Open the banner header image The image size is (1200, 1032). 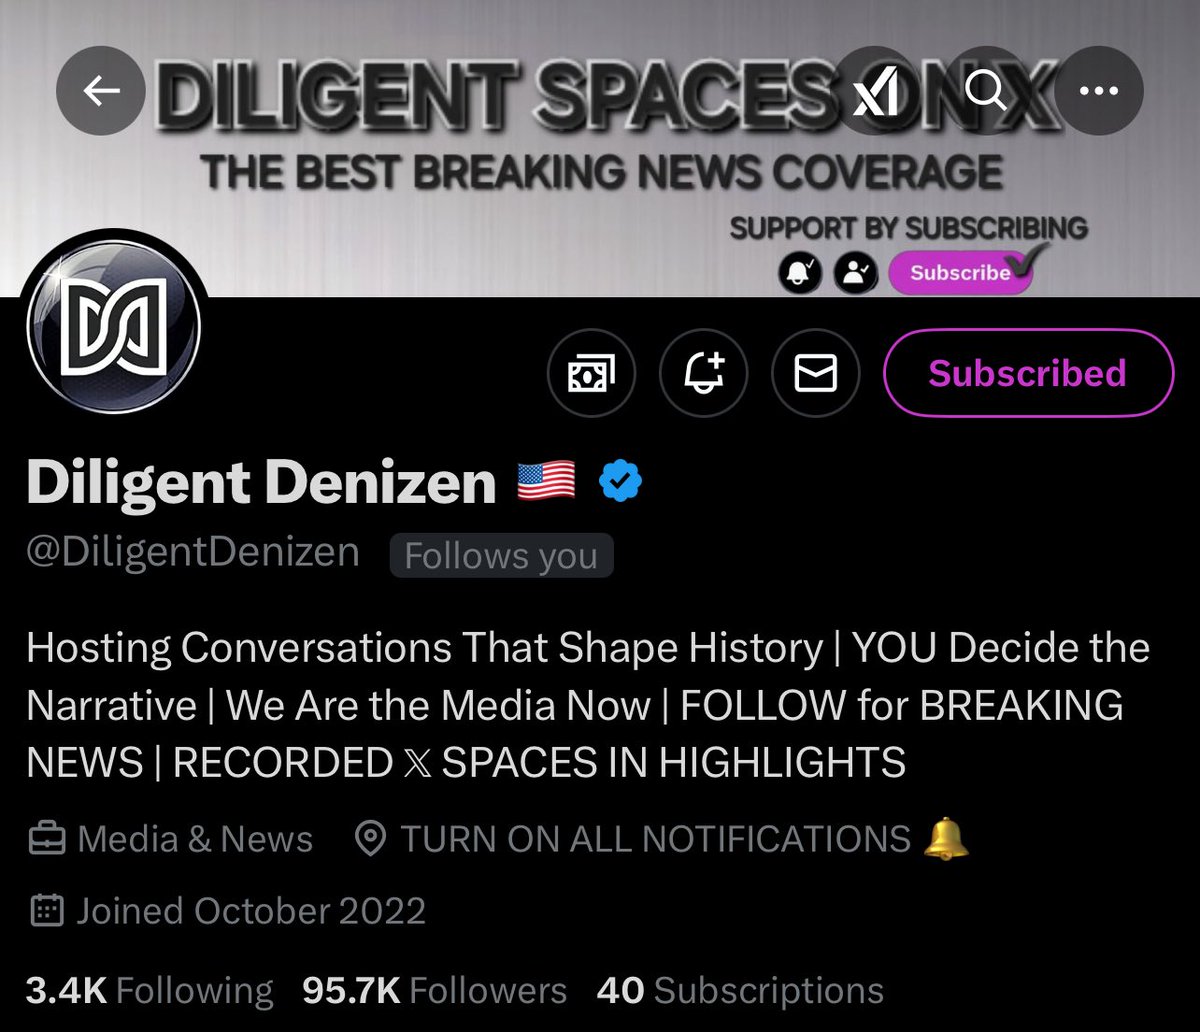(x=600, y=148)
